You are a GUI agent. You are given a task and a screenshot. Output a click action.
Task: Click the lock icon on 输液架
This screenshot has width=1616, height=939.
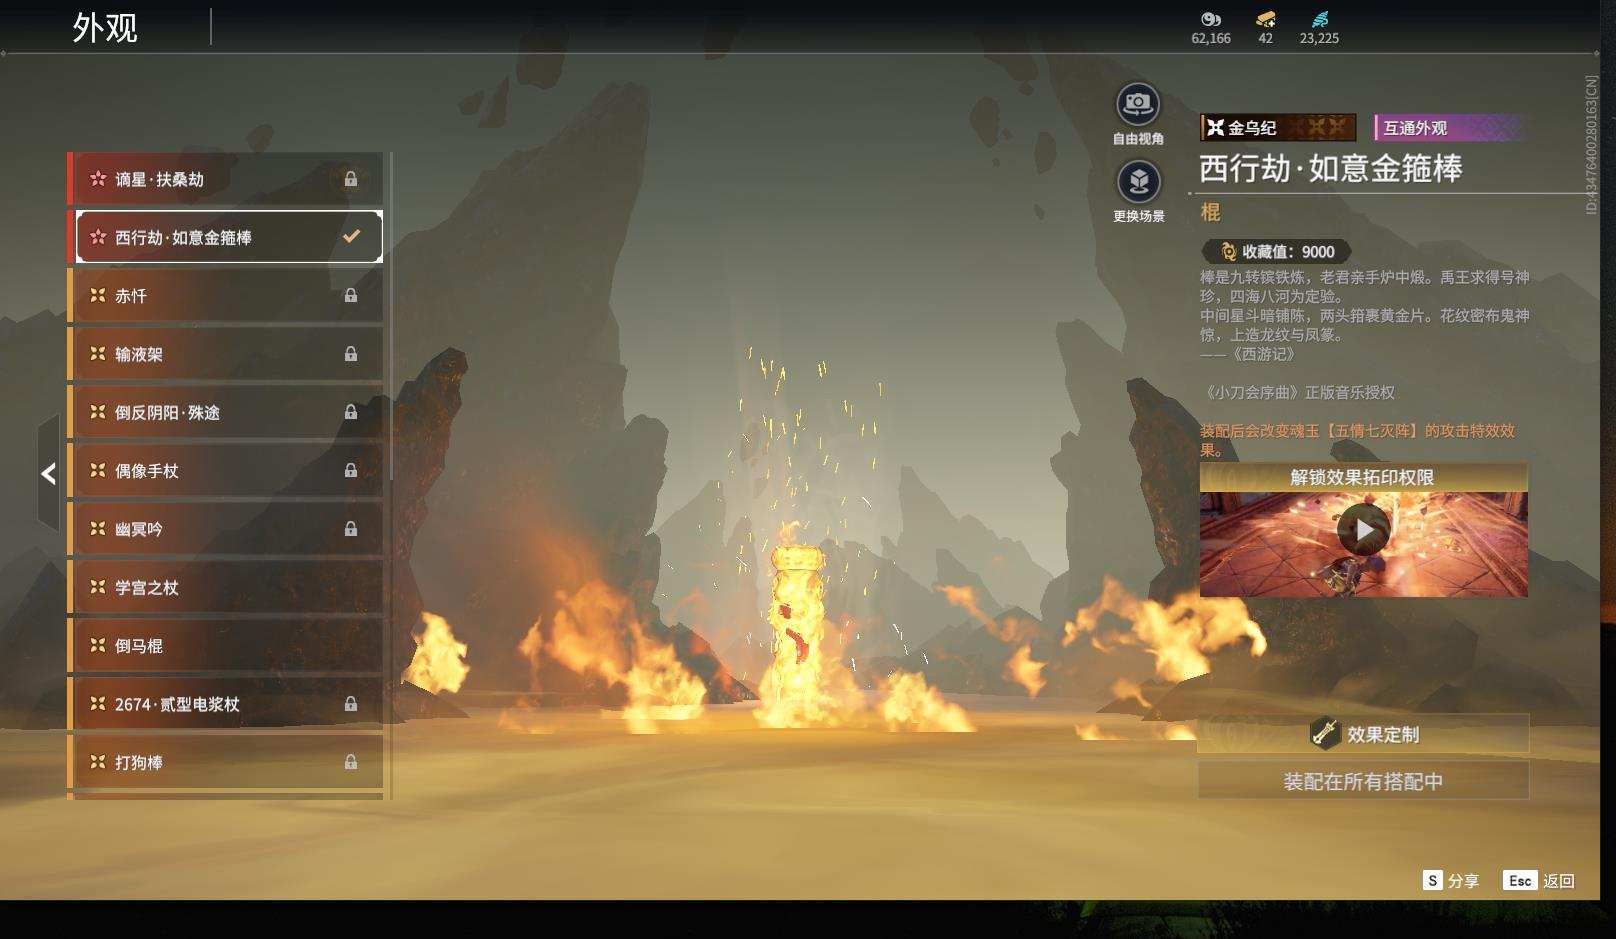351,354
